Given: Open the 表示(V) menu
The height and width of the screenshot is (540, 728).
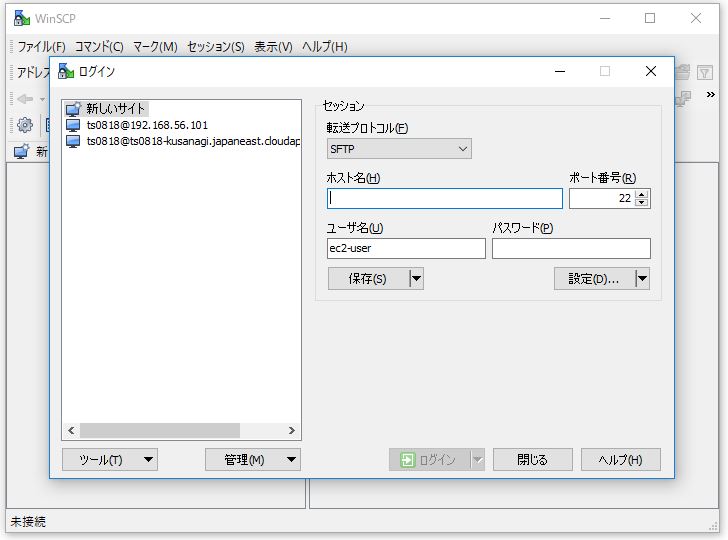Looking at the screenshot, I should pos(273,47).
